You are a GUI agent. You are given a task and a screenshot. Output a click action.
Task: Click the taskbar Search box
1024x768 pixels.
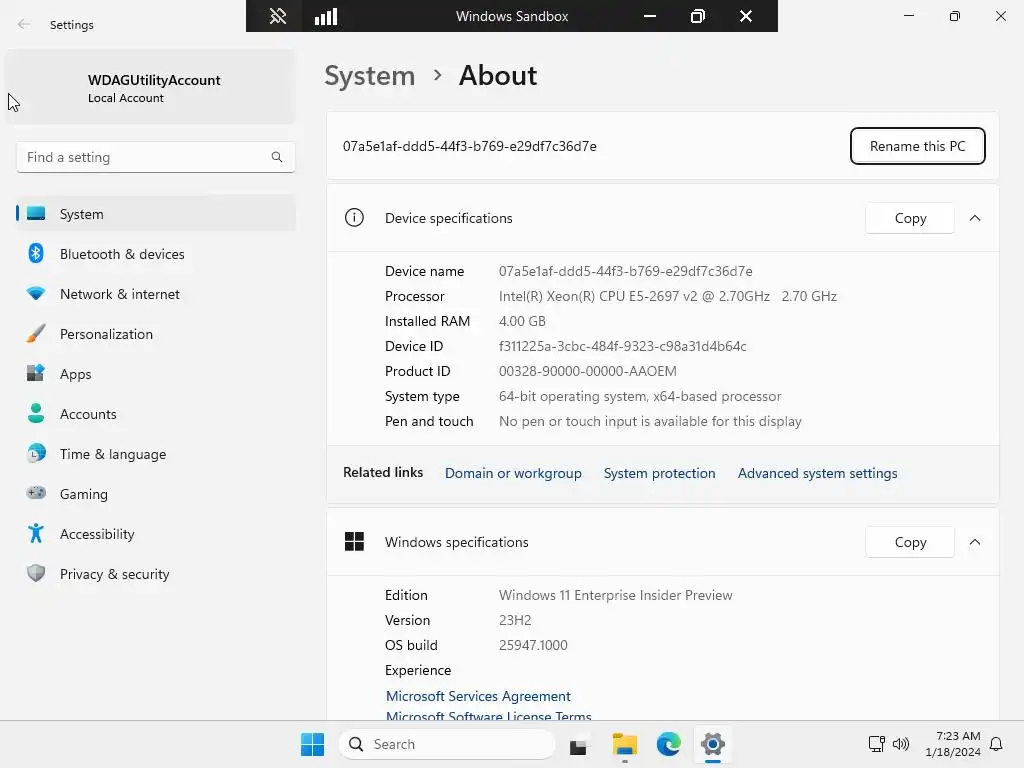coord(447,744)
